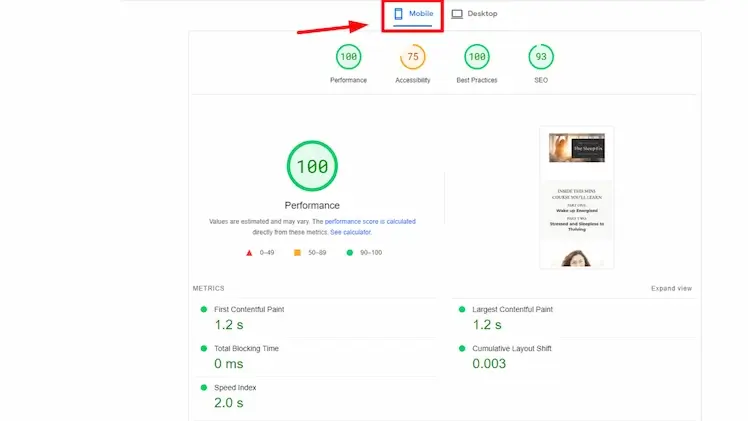This screenshot has width=748, height=421.
Task: Open the performance score is calculated link
Action: tap(369, 221)
